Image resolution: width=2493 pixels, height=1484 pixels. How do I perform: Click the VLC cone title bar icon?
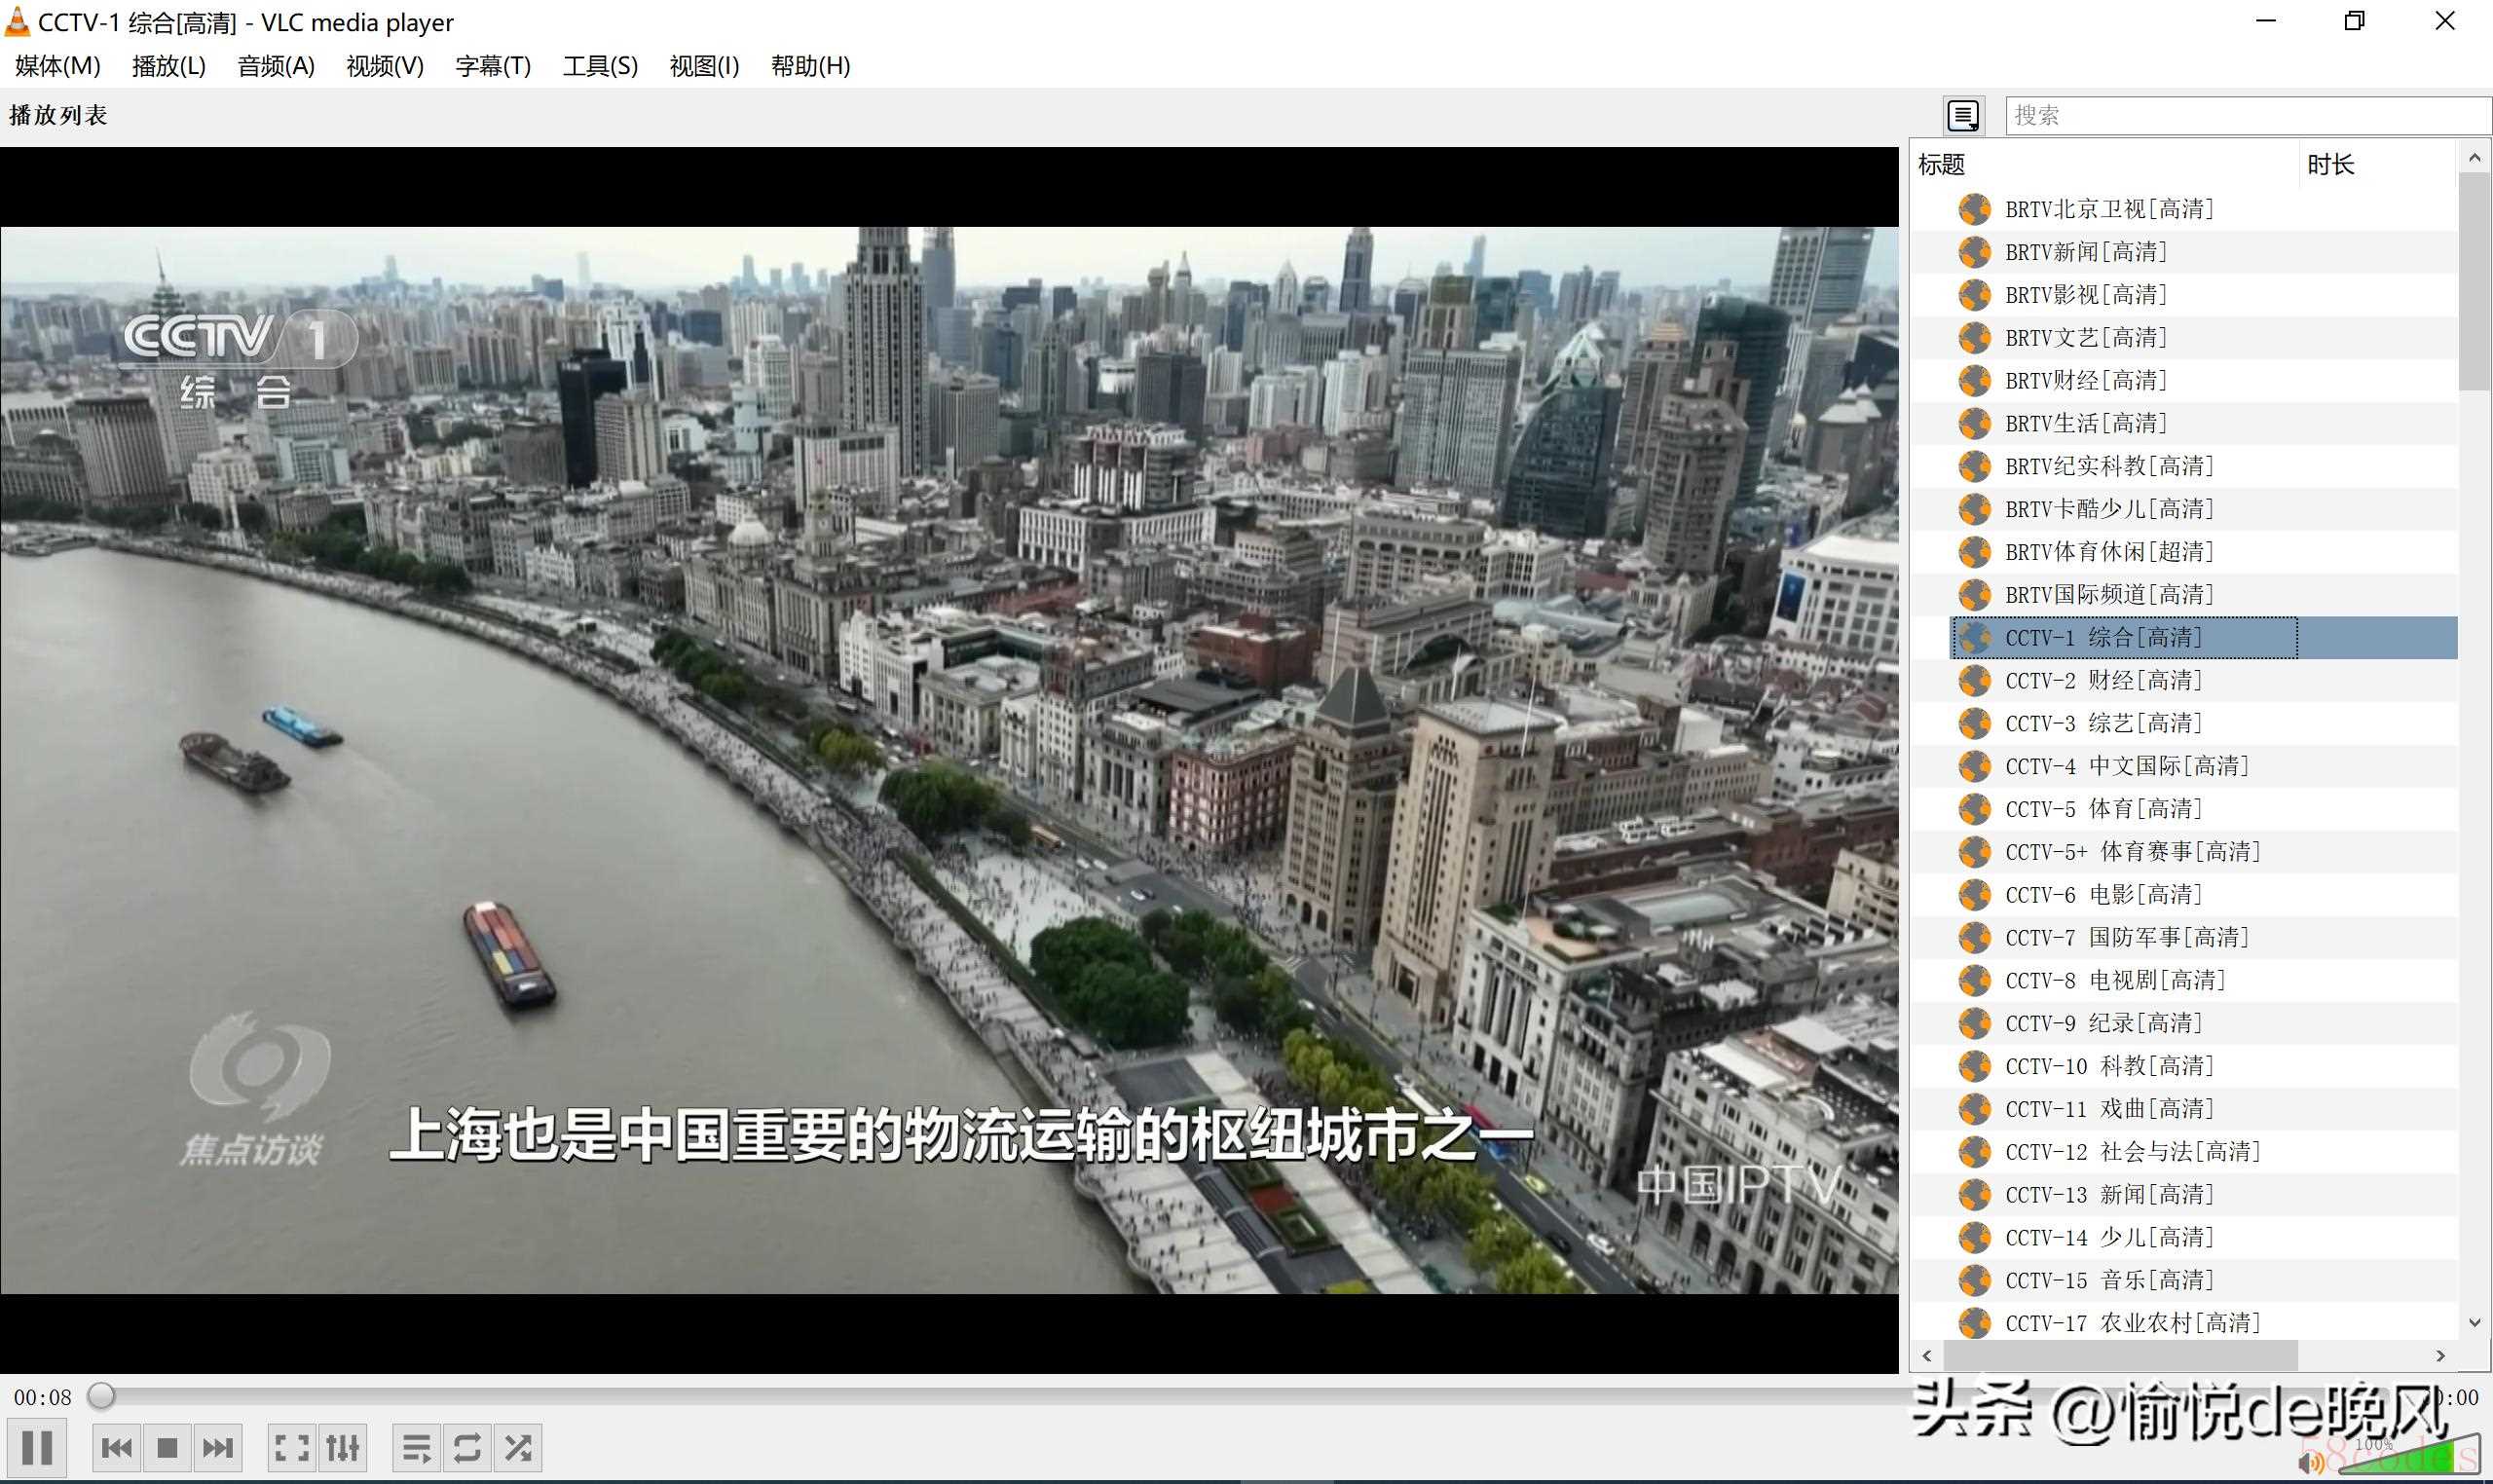(17, 21)
